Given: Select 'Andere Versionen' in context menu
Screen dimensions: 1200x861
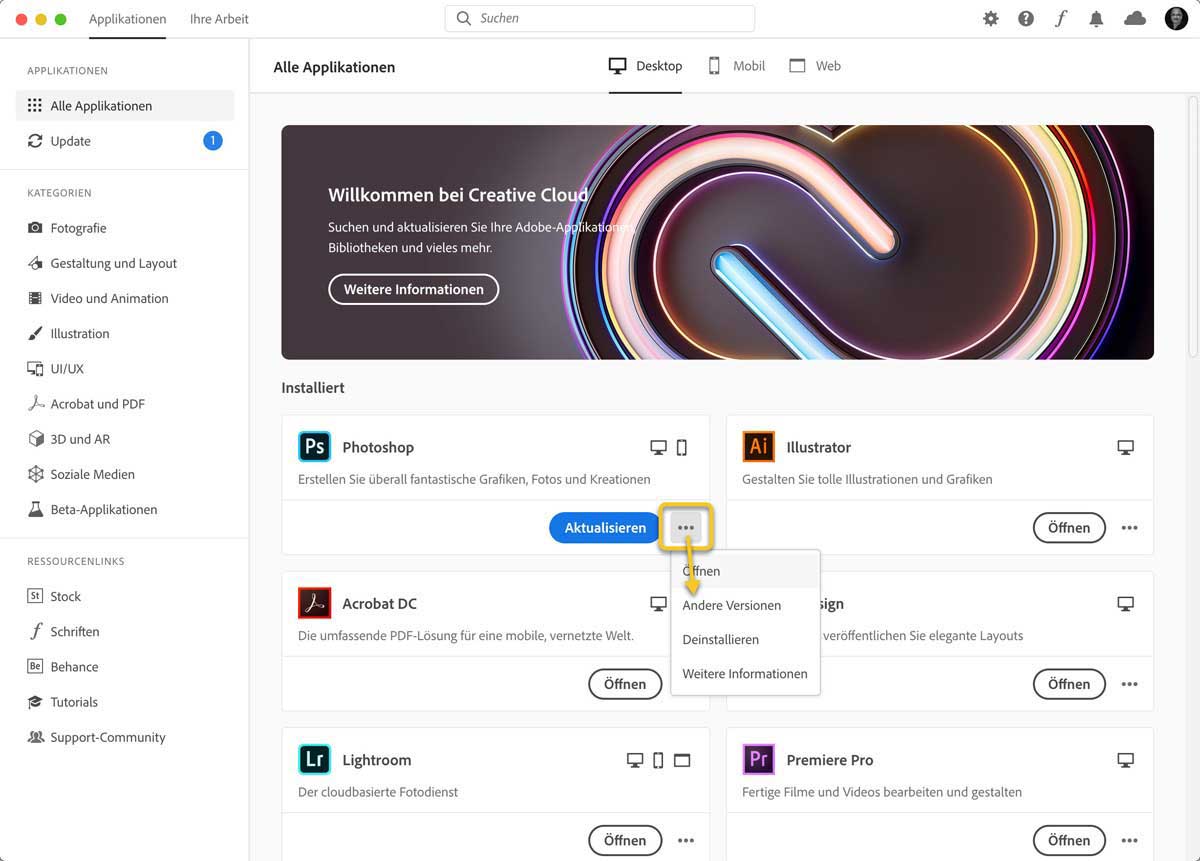Looking at the screenshot, I should click(732, 606).
